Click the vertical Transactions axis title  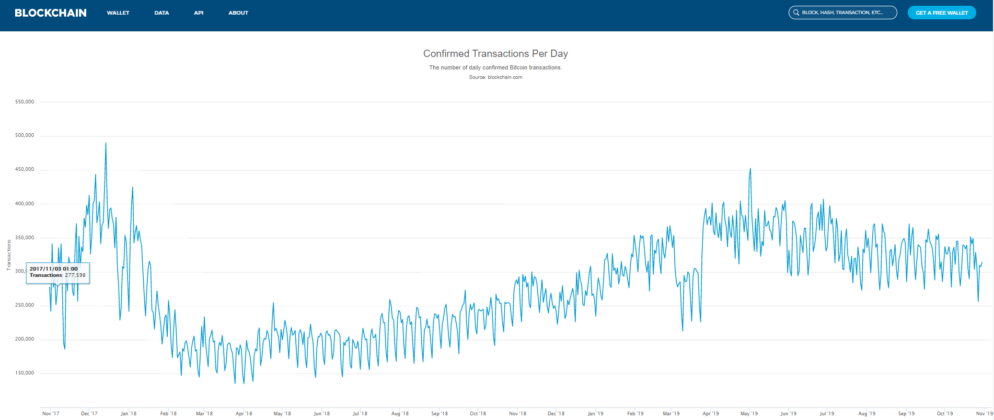tap(8, 254)
